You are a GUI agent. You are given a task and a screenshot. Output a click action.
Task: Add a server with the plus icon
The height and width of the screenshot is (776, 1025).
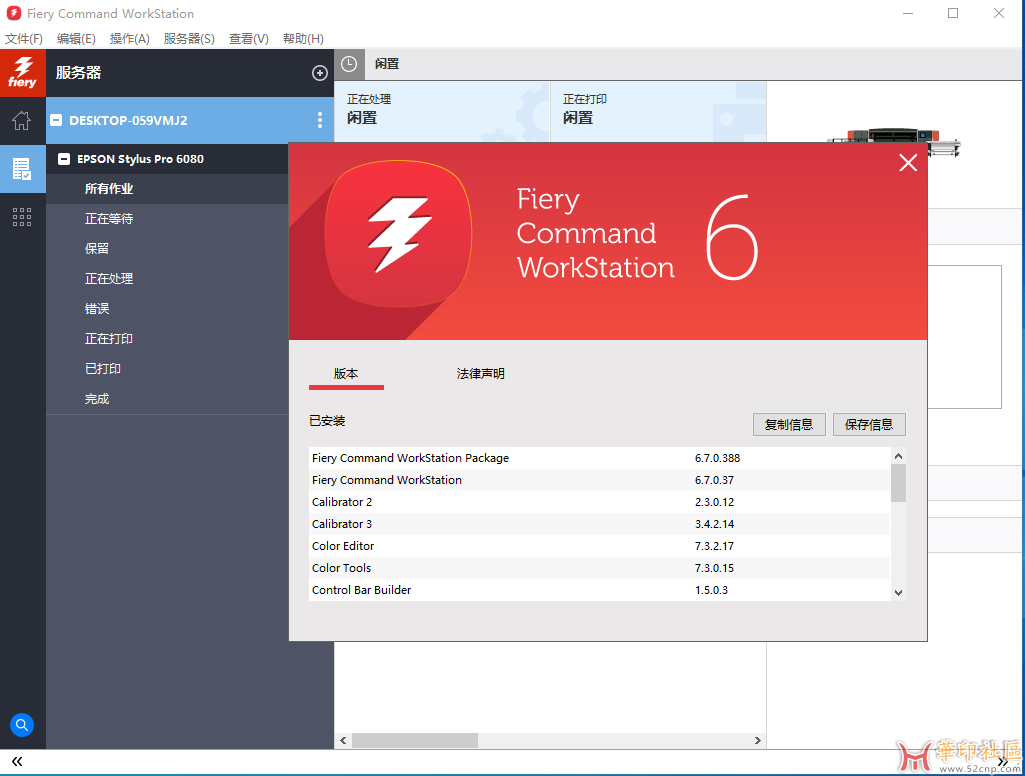click(x=320, y=73)
